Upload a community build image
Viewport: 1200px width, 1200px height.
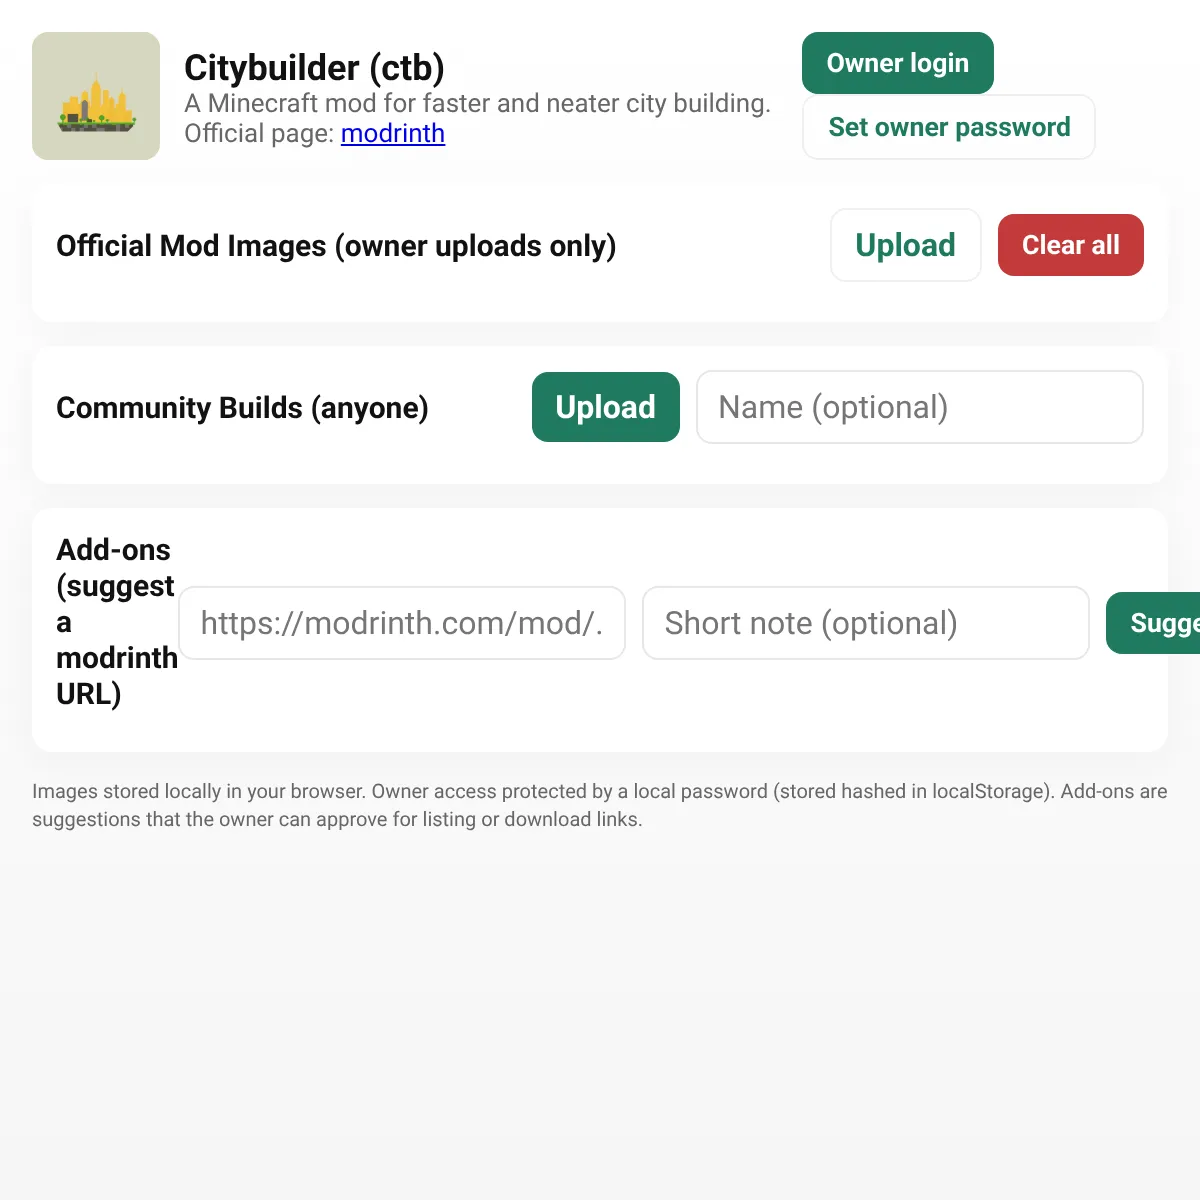coord(606,407)
